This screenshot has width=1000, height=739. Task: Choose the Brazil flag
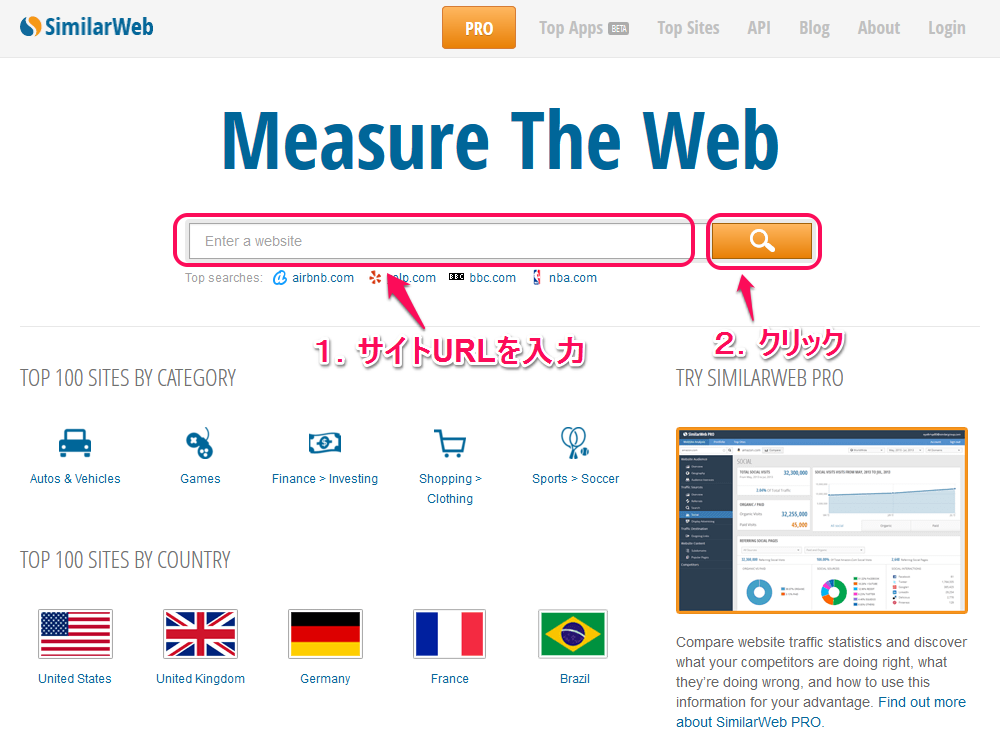click(x=575, y=634)
